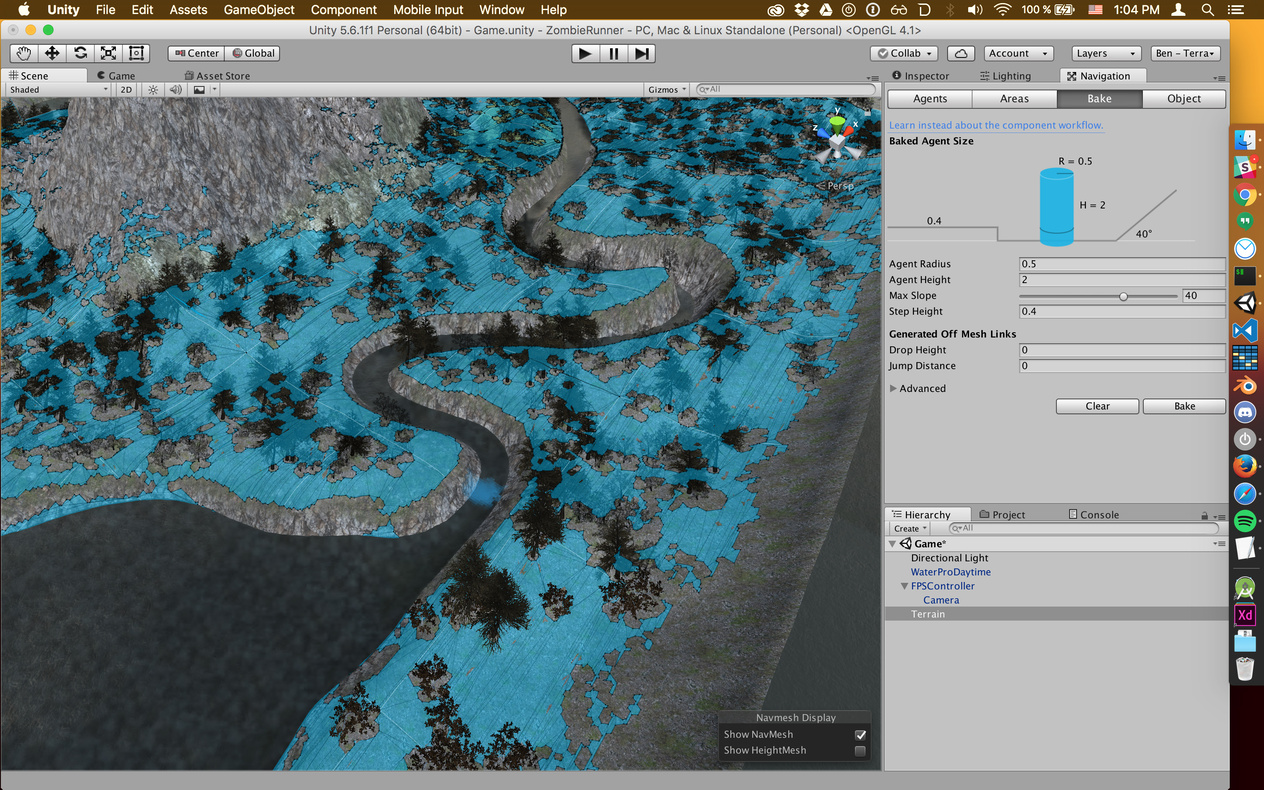Toggle 2D view mode
This screenshot has height=790, width=1264.
pyautogui.click(x=124, y=89)
